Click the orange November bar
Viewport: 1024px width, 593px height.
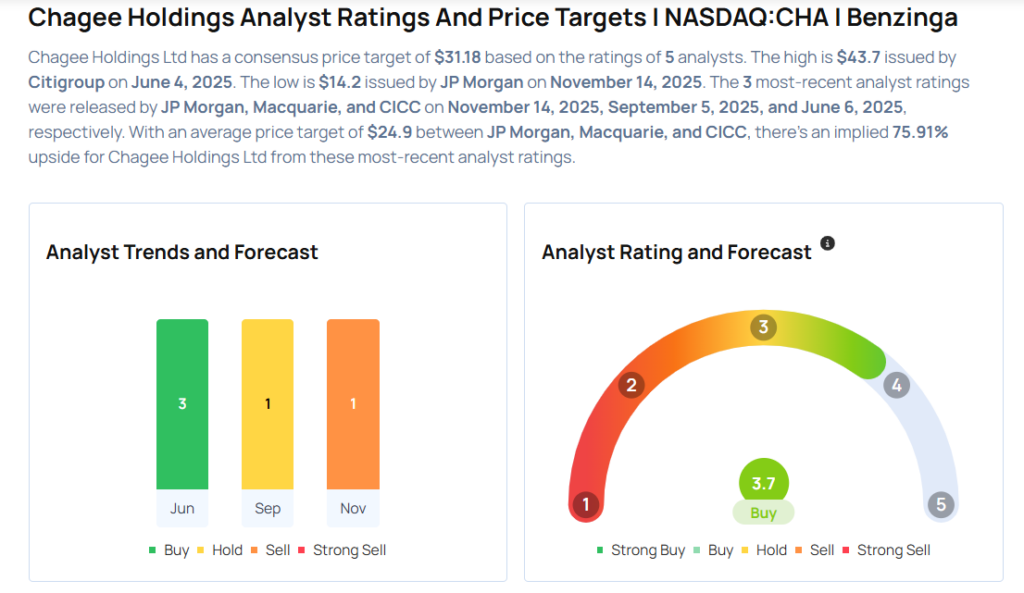click(353, 404)
